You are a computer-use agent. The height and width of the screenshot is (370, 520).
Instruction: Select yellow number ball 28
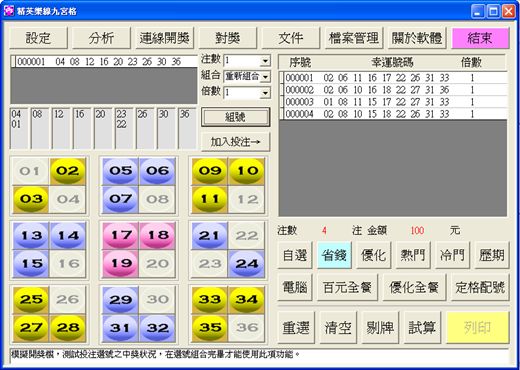pos(67,328)
